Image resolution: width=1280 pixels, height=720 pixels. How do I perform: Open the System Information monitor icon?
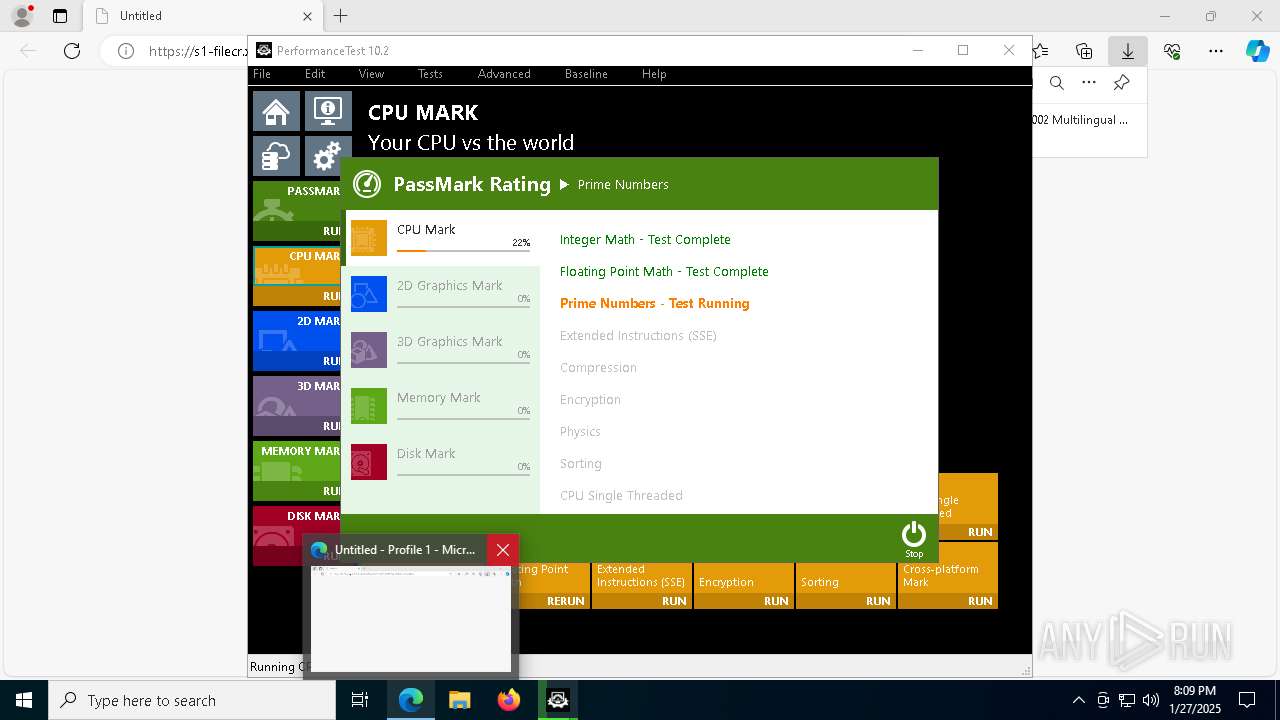point(328,112)
